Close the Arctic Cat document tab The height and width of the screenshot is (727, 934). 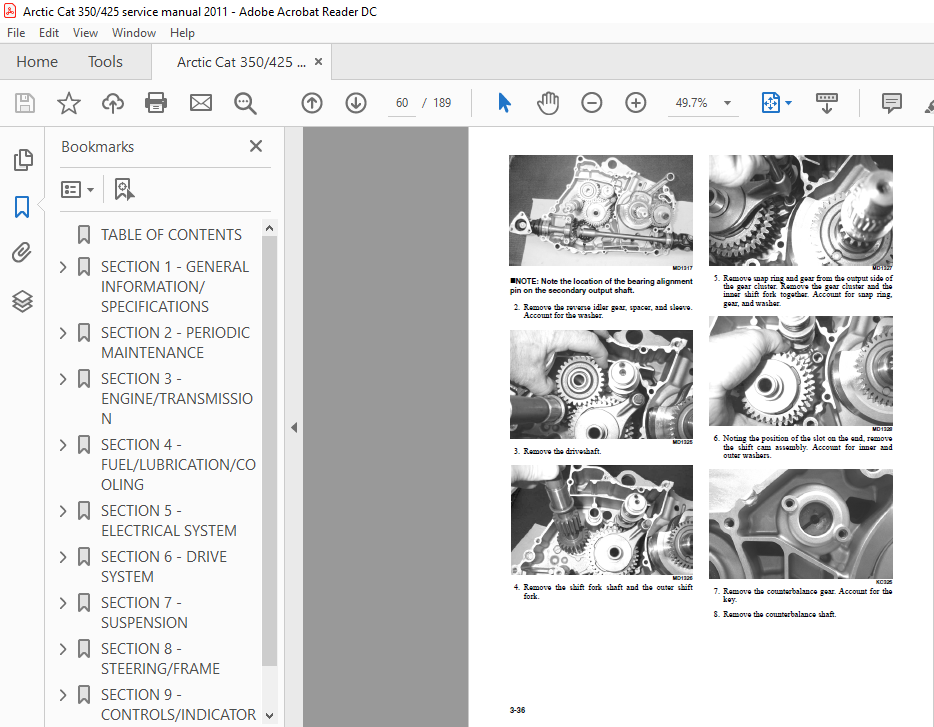(318, 61)
